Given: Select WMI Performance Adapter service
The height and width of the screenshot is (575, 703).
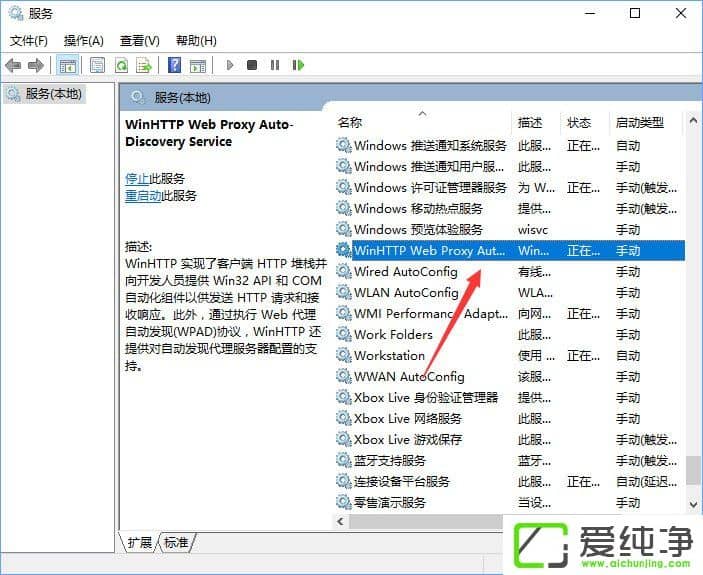Looking at the screenshot, I should 510,314.
